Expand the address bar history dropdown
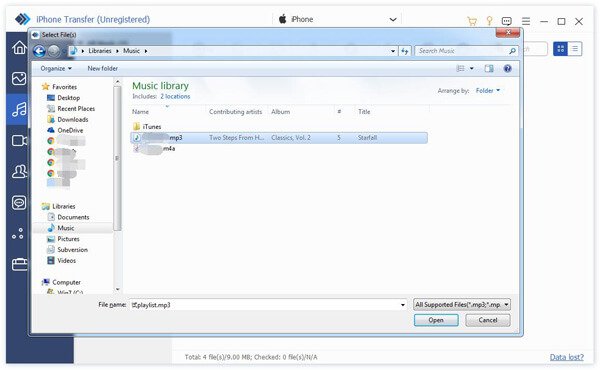 393,51
